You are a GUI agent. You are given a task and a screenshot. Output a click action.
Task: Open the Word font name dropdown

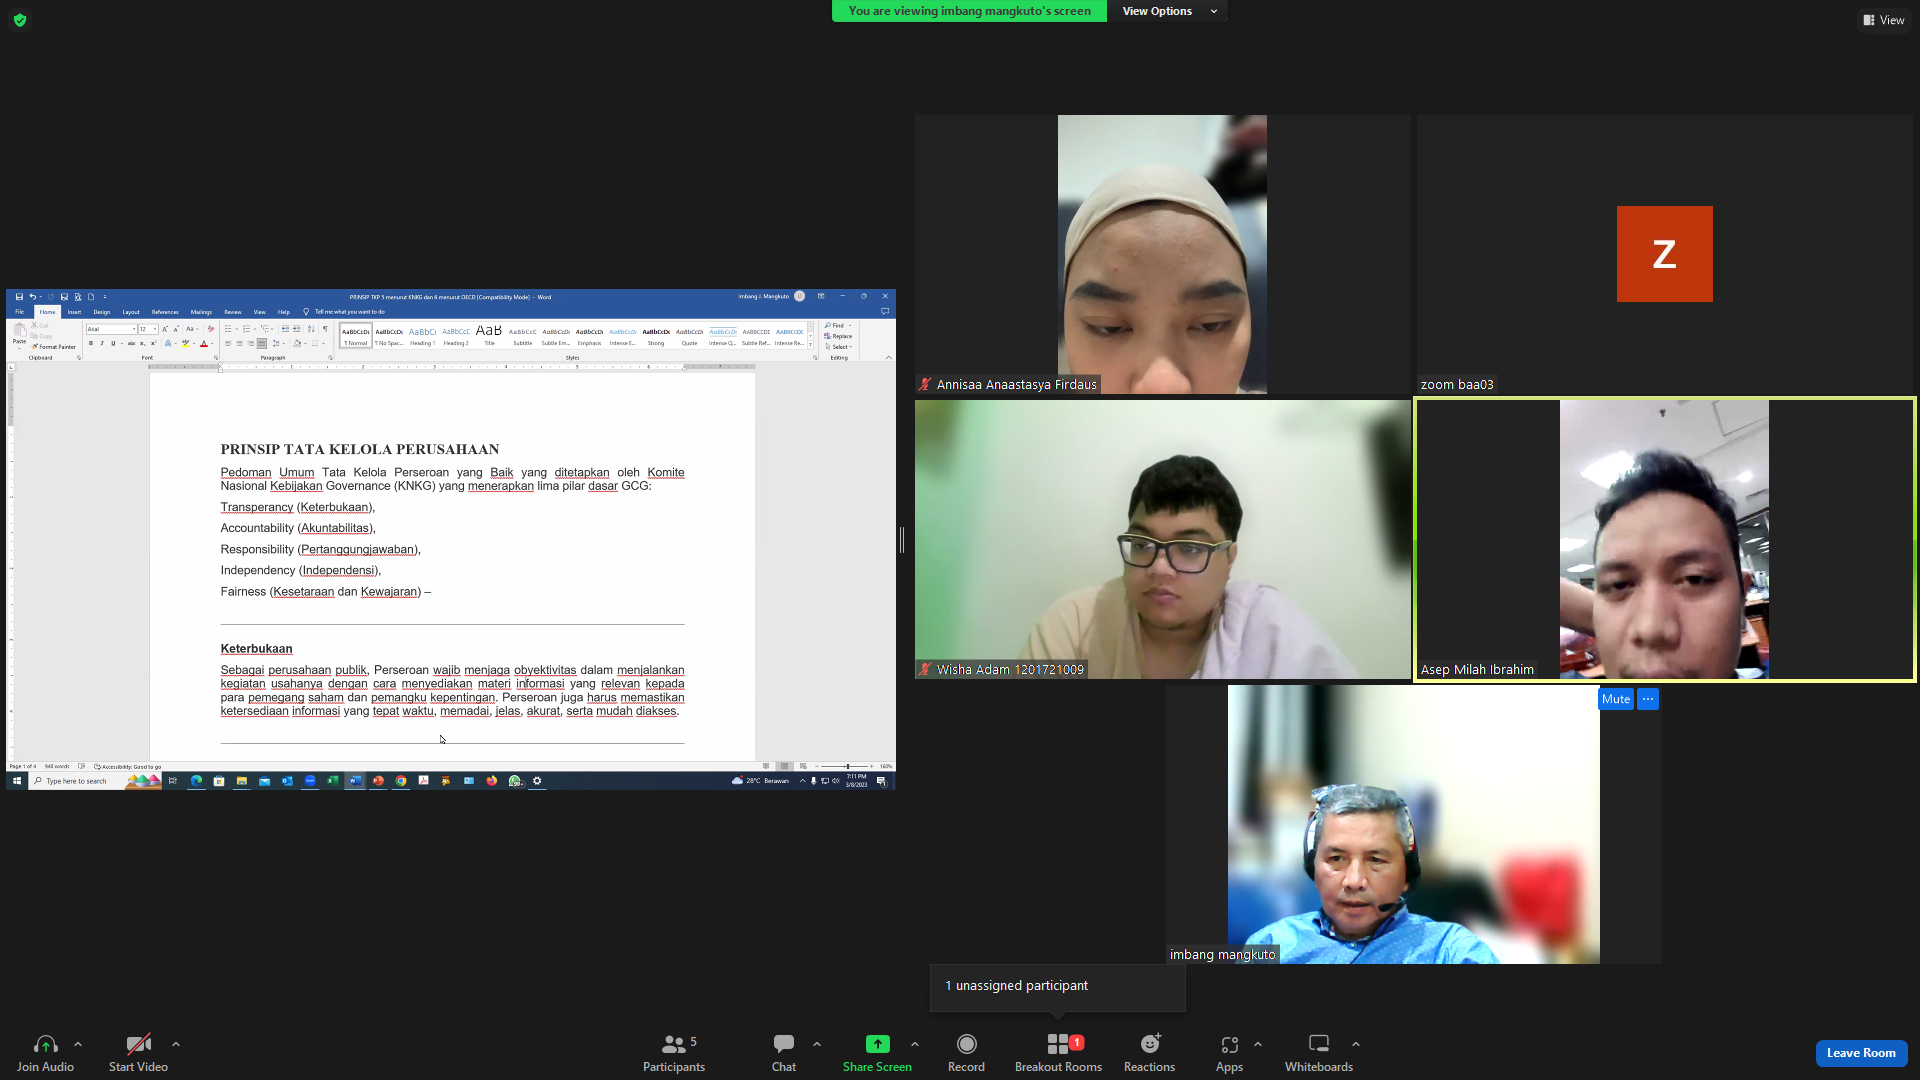coord(134,329)
